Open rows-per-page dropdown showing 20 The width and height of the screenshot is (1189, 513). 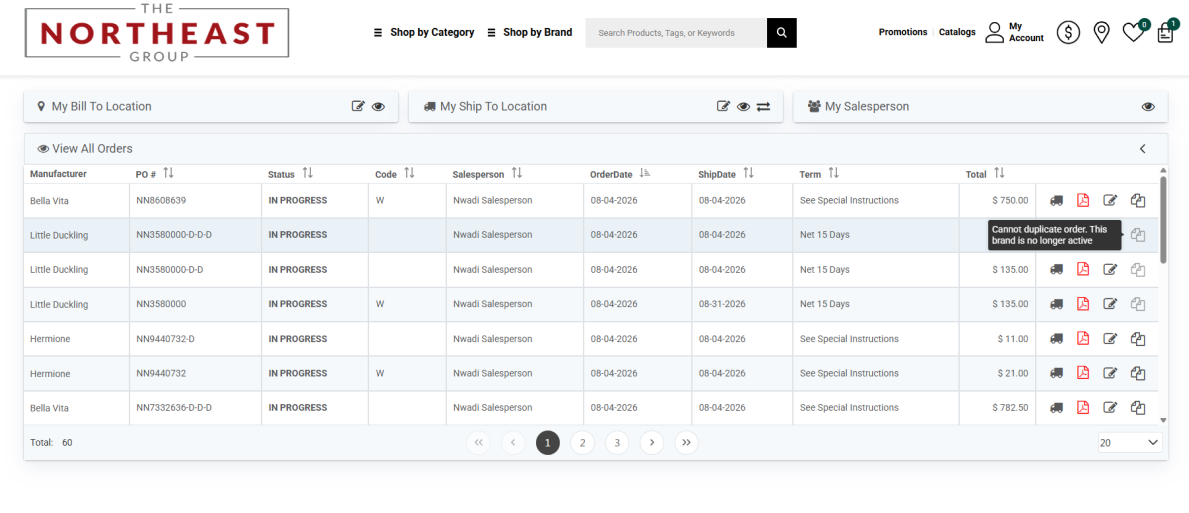(x=1130, y=443)
